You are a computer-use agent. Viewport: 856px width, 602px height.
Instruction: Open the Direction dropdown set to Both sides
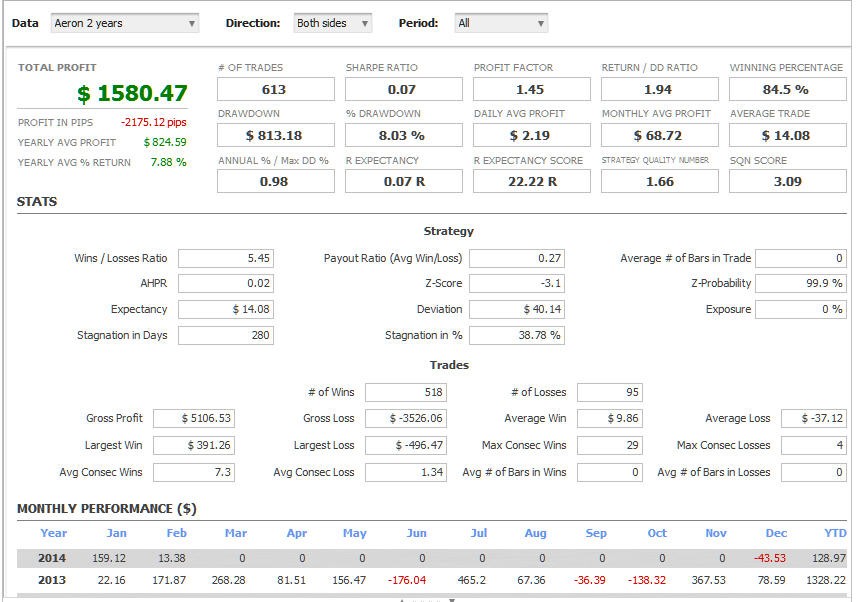330,22
